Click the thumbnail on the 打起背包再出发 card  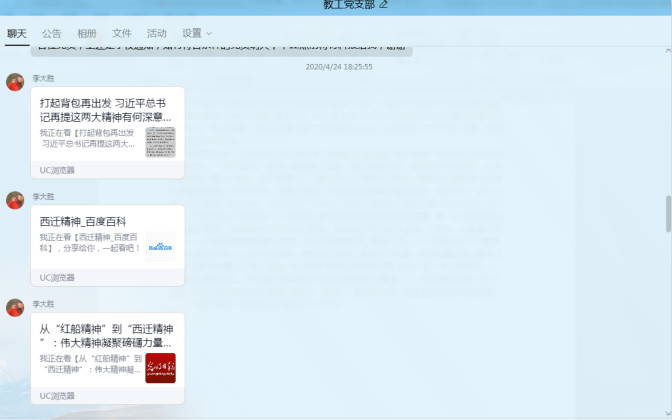pos(160,142)
